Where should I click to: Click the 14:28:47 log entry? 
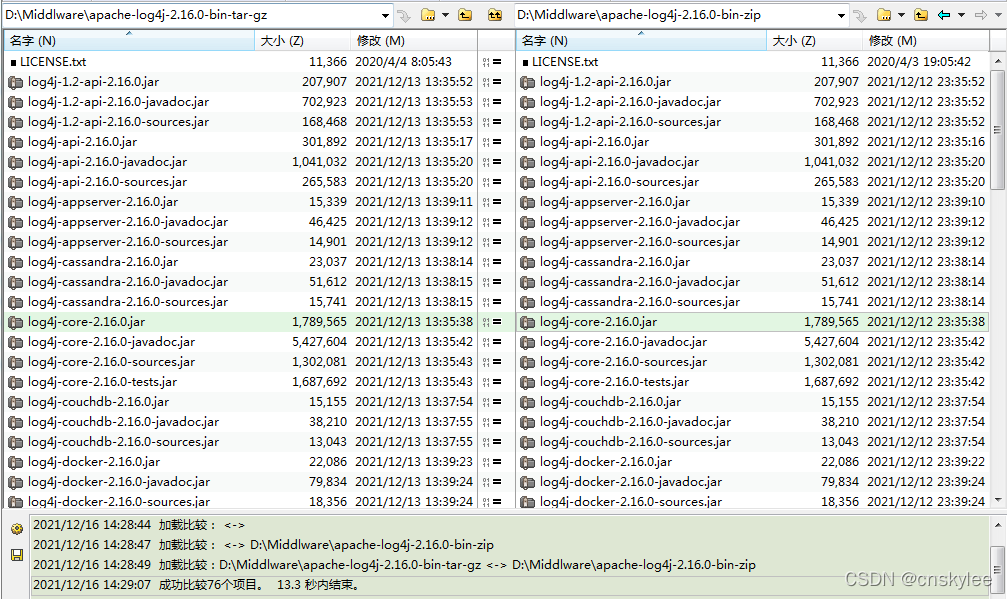[x=263, y=545]
